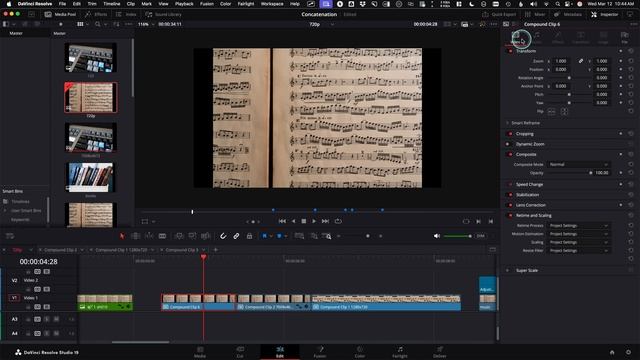Click the Replace Clip toolbar icon
640x360 pixels.
click(x=206, y=236)
